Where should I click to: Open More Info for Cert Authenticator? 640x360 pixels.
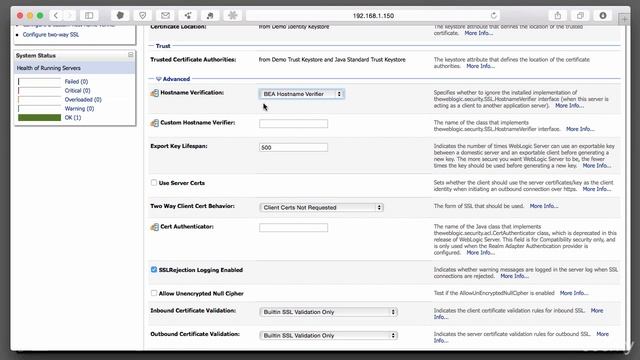[480, 253]
